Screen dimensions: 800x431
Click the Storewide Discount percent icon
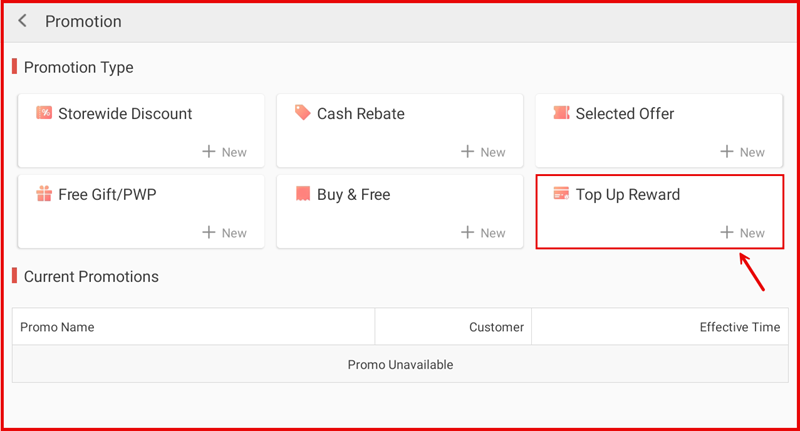[x=44, y=113]
